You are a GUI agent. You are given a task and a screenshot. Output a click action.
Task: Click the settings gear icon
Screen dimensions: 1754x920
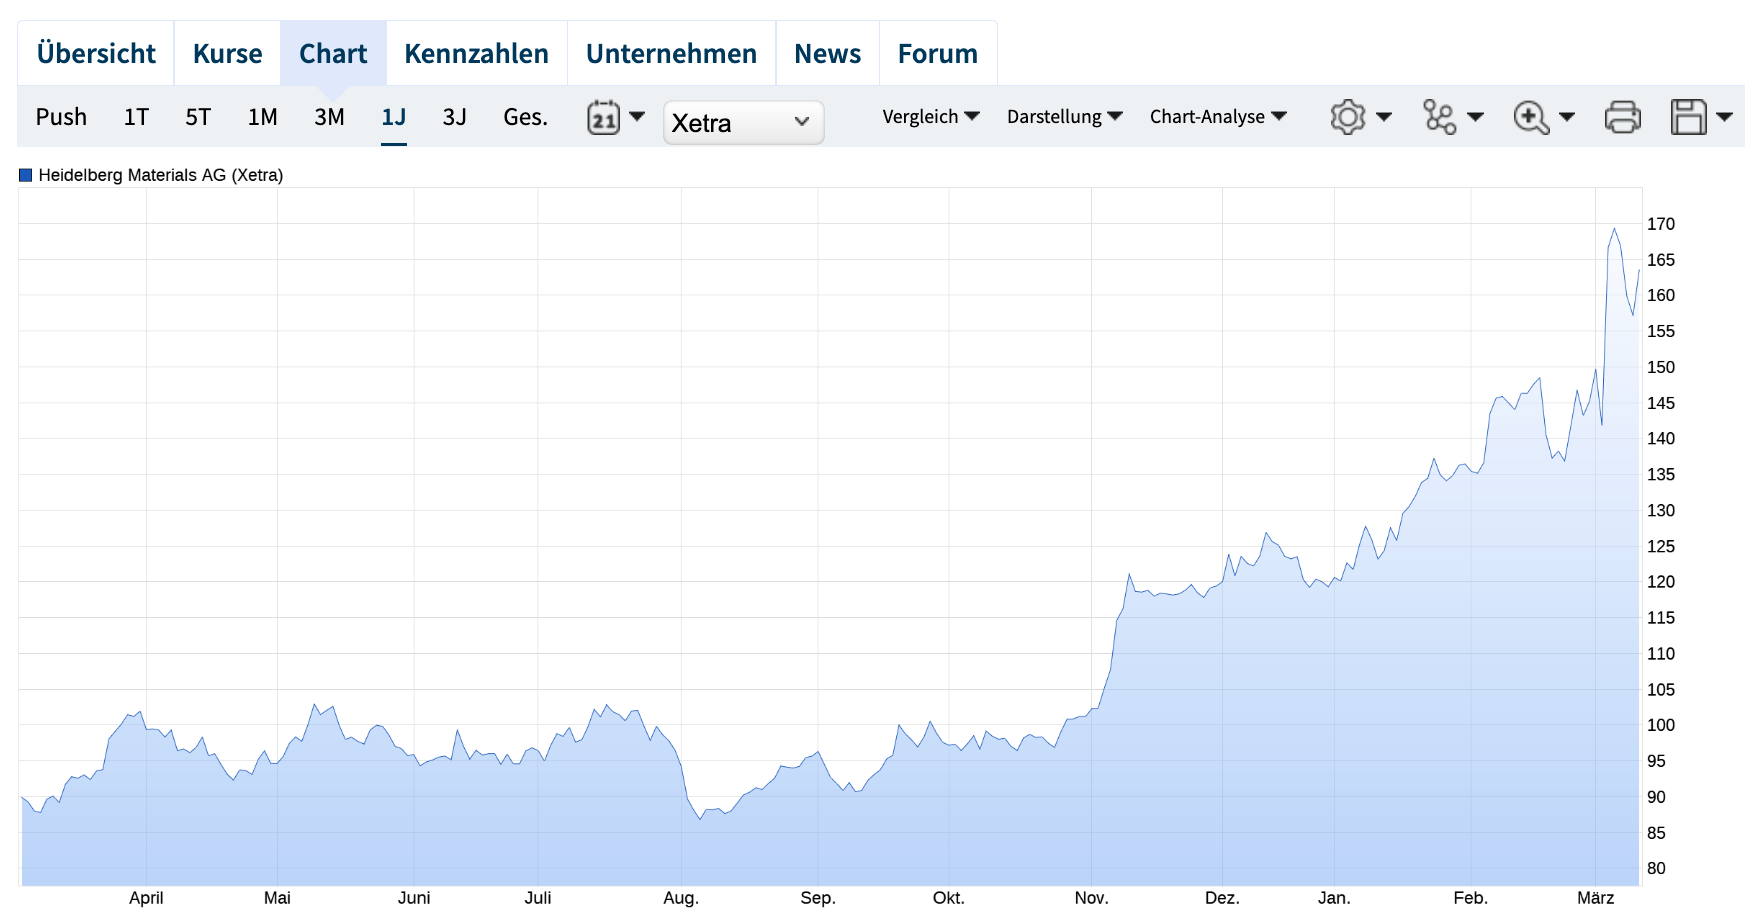coord(1347,117)
